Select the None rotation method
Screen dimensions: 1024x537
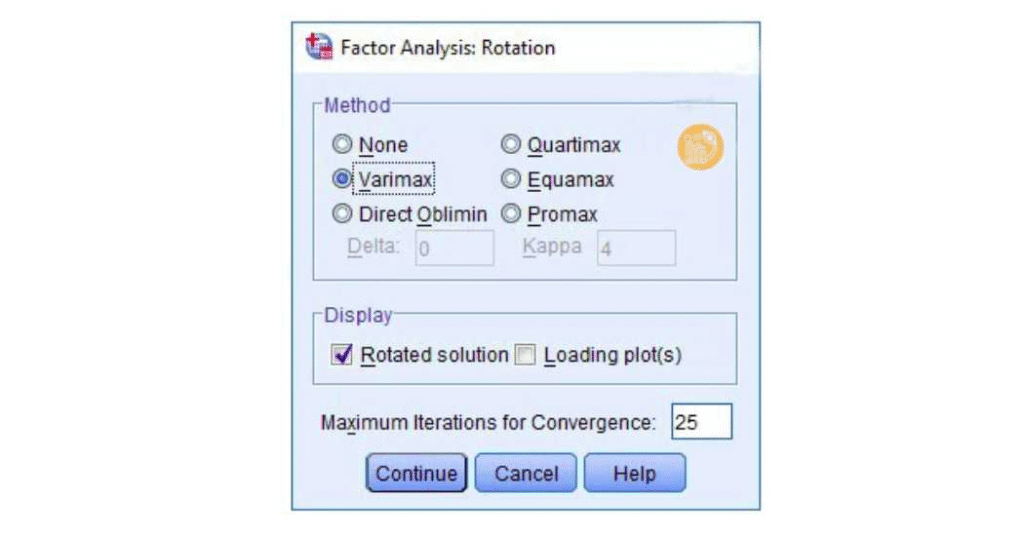[x=342, y=145]
